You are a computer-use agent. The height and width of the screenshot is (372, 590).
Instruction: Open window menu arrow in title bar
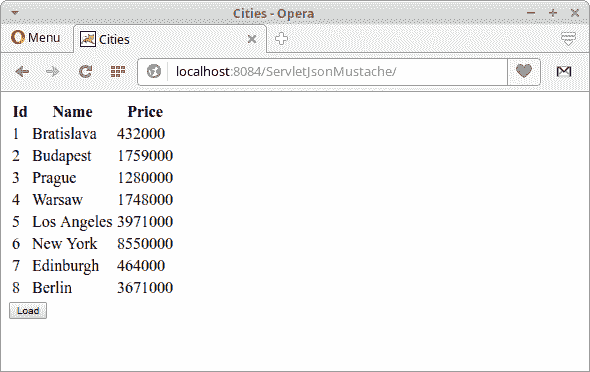click(x=15, y=13)
